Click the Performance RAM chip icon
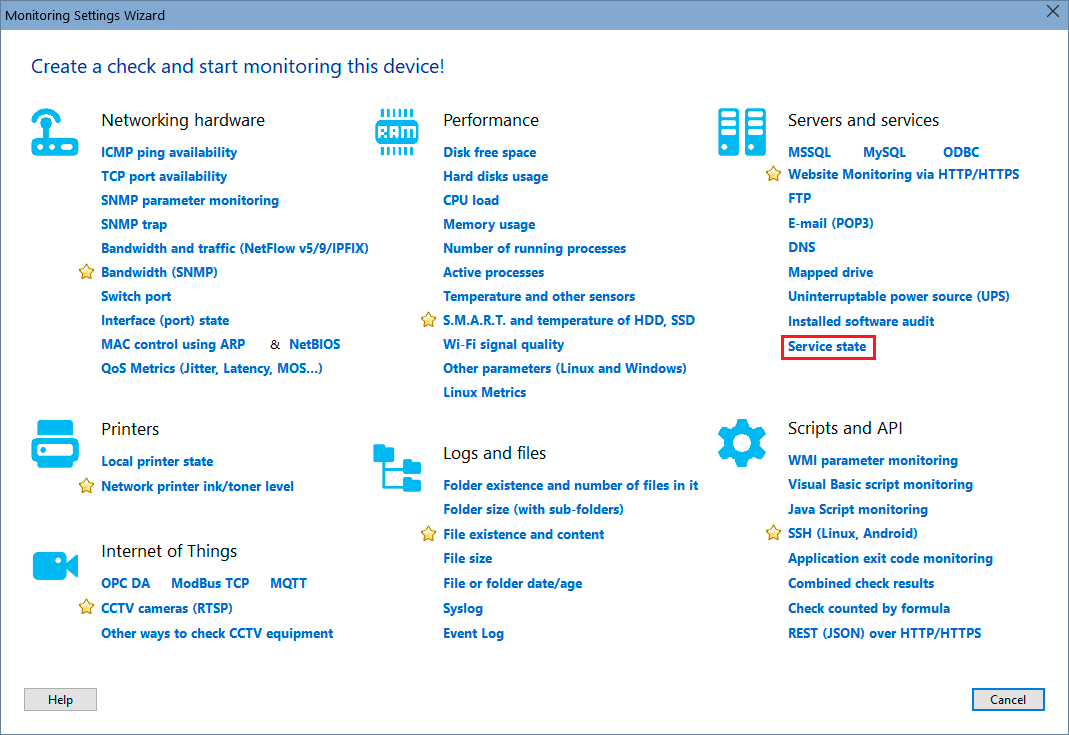 [x=396, y=133]
